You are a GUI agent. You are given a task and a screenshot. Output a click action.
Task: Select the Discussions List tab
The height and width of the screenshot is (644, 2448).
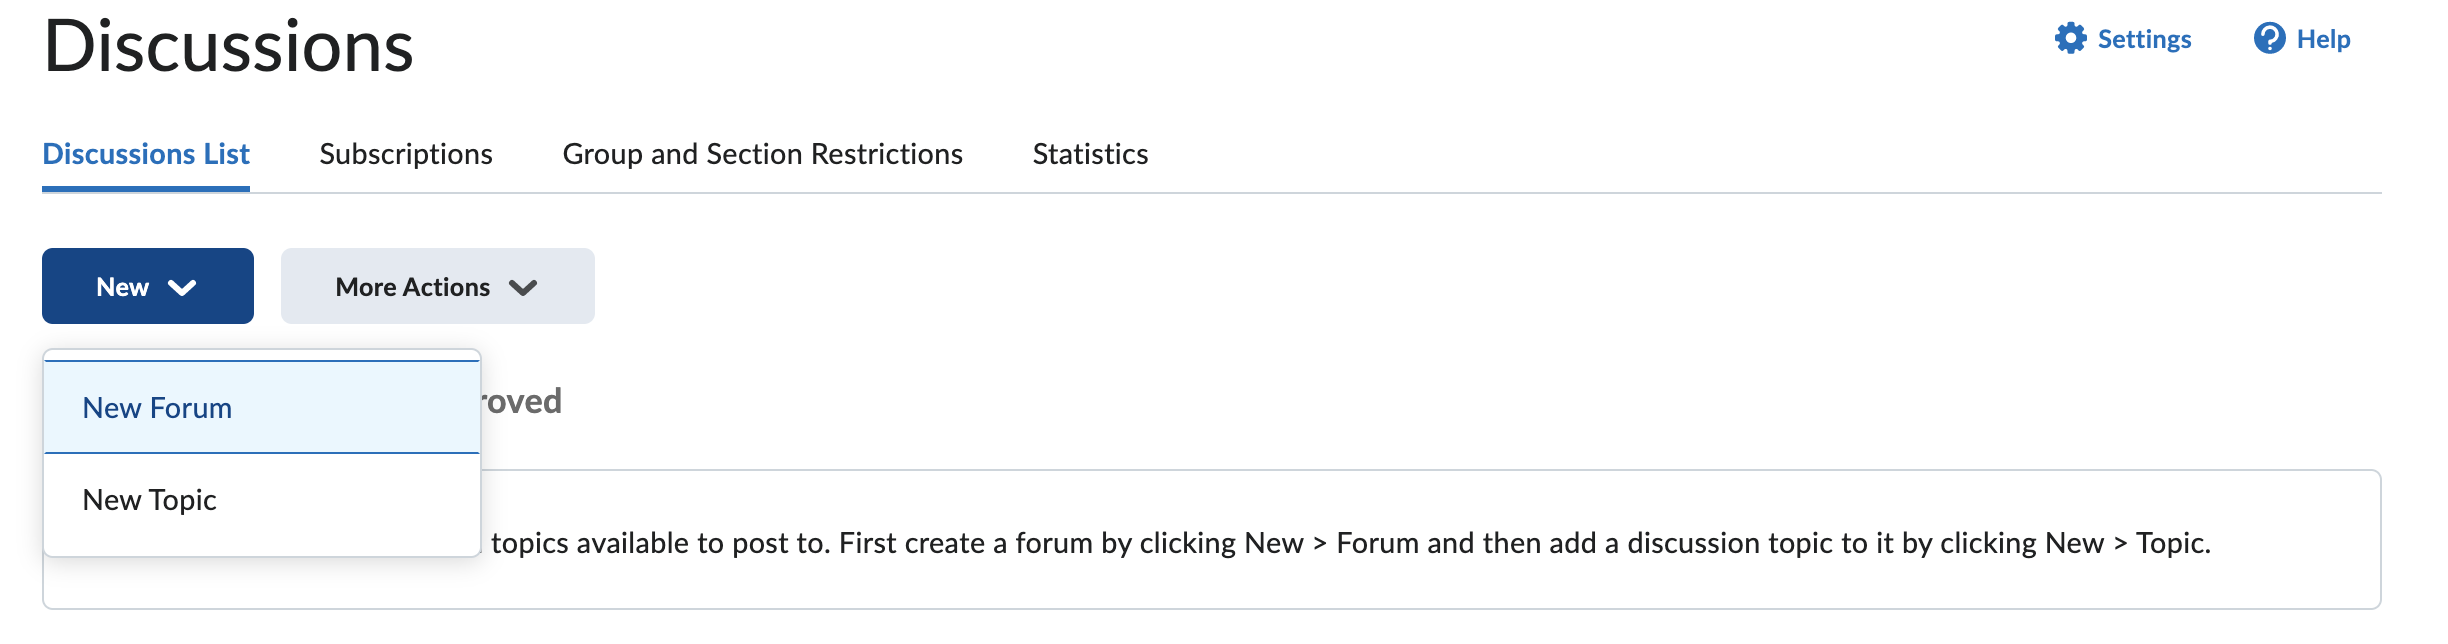point(146,154)
